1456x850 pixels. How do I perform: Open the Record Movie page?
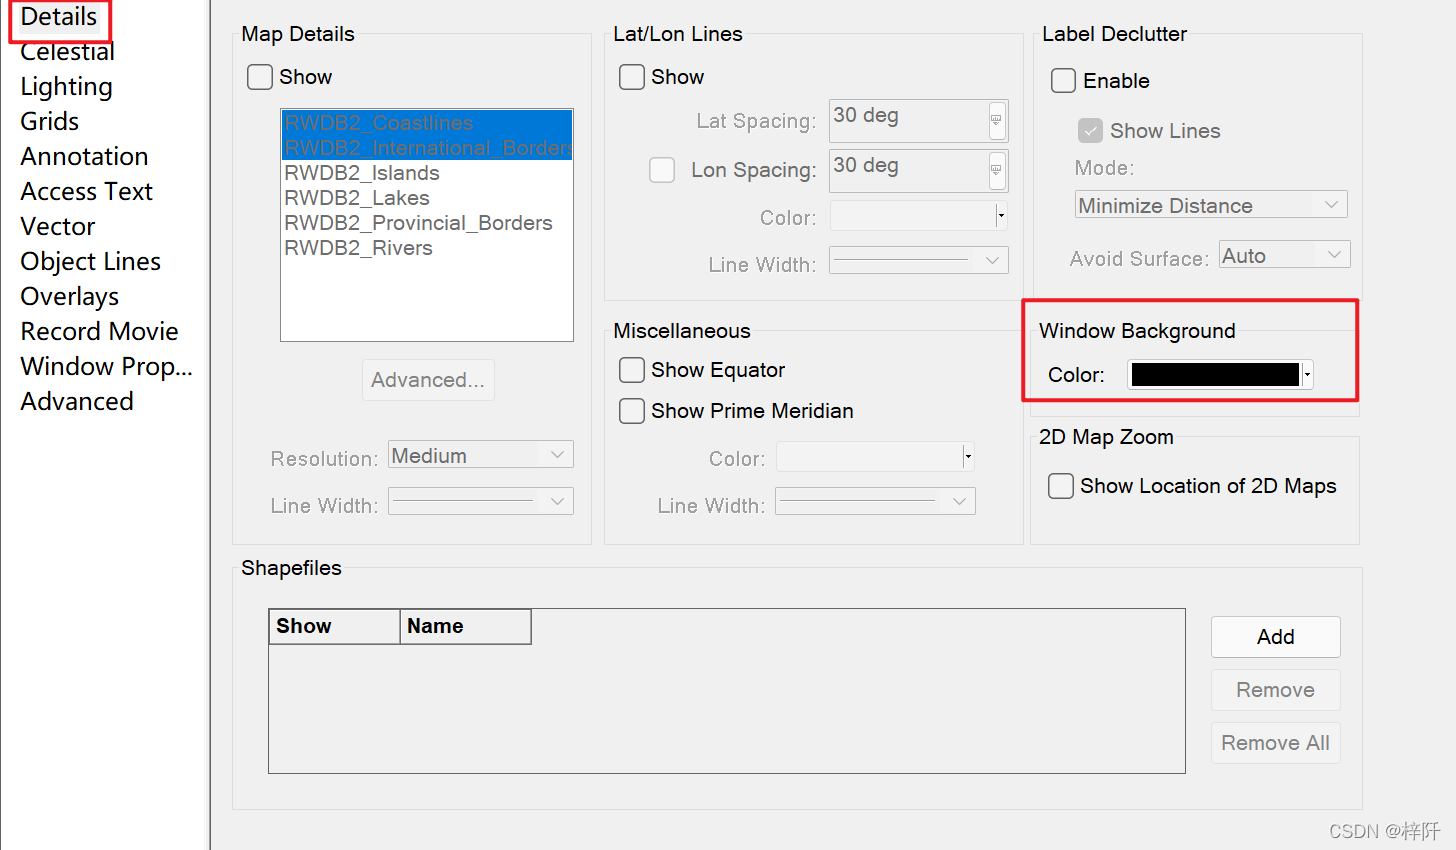pyautogui.click(x=100, y=331)
